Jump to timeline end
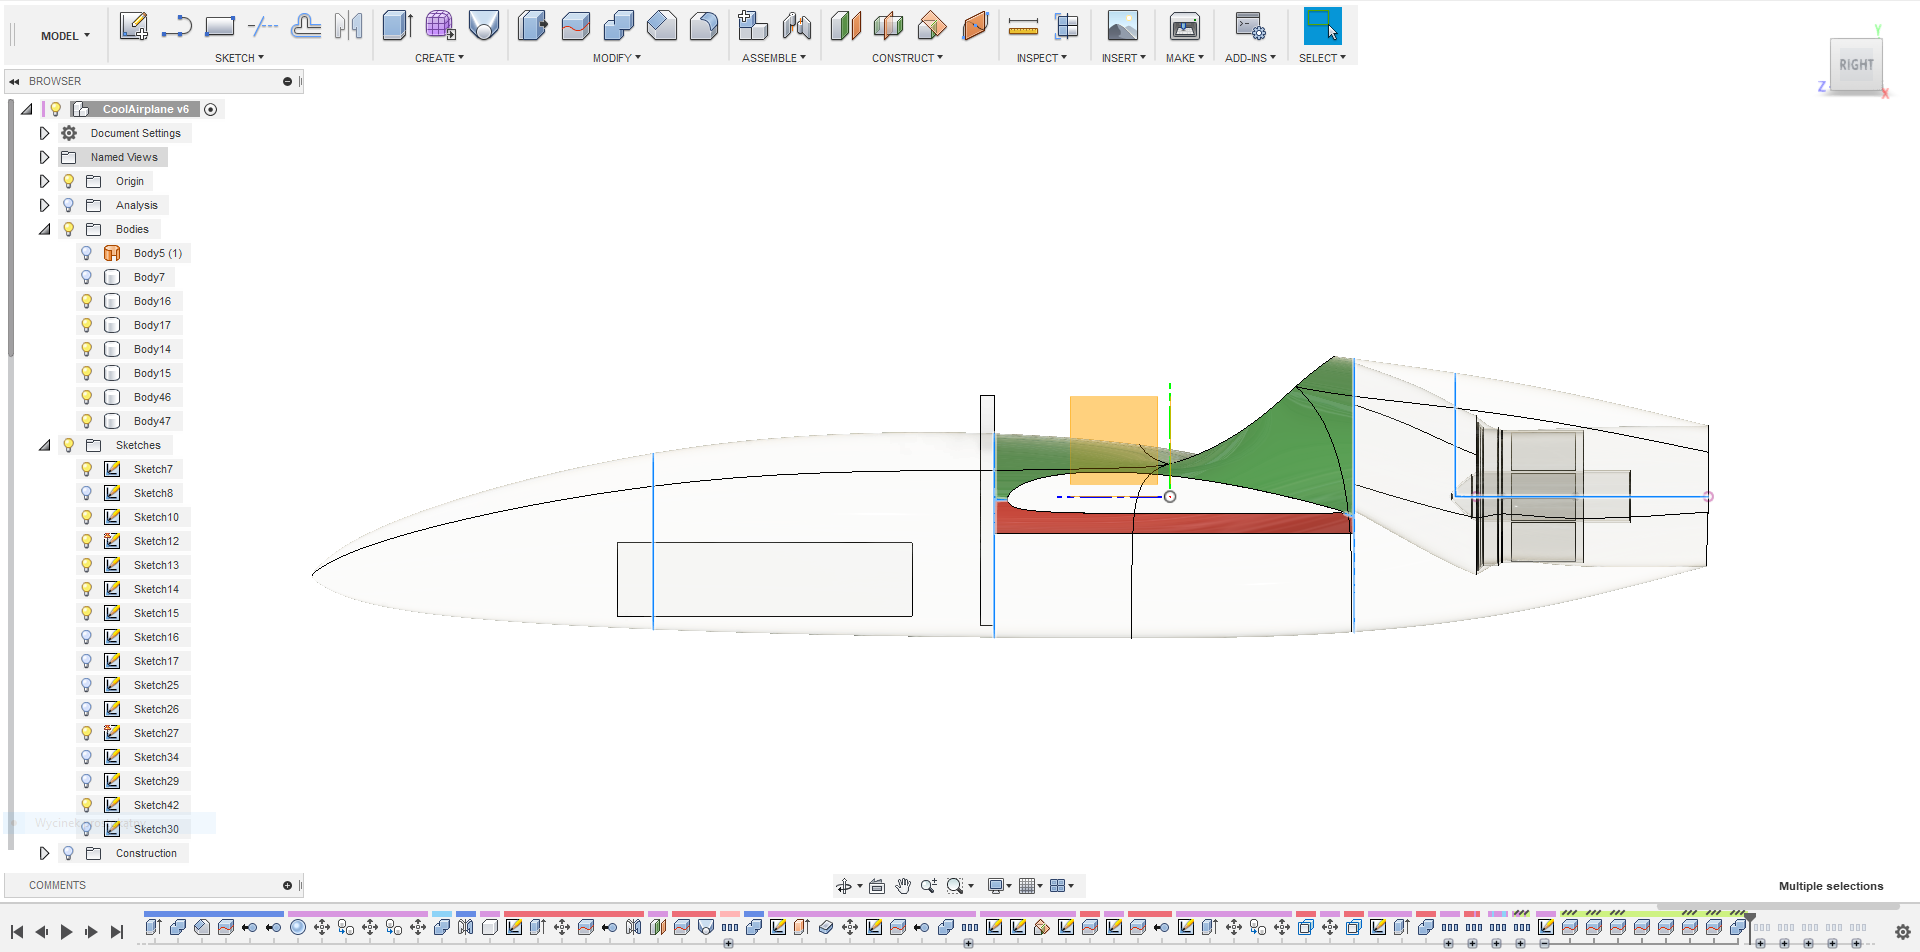 (x=117, y=932)
